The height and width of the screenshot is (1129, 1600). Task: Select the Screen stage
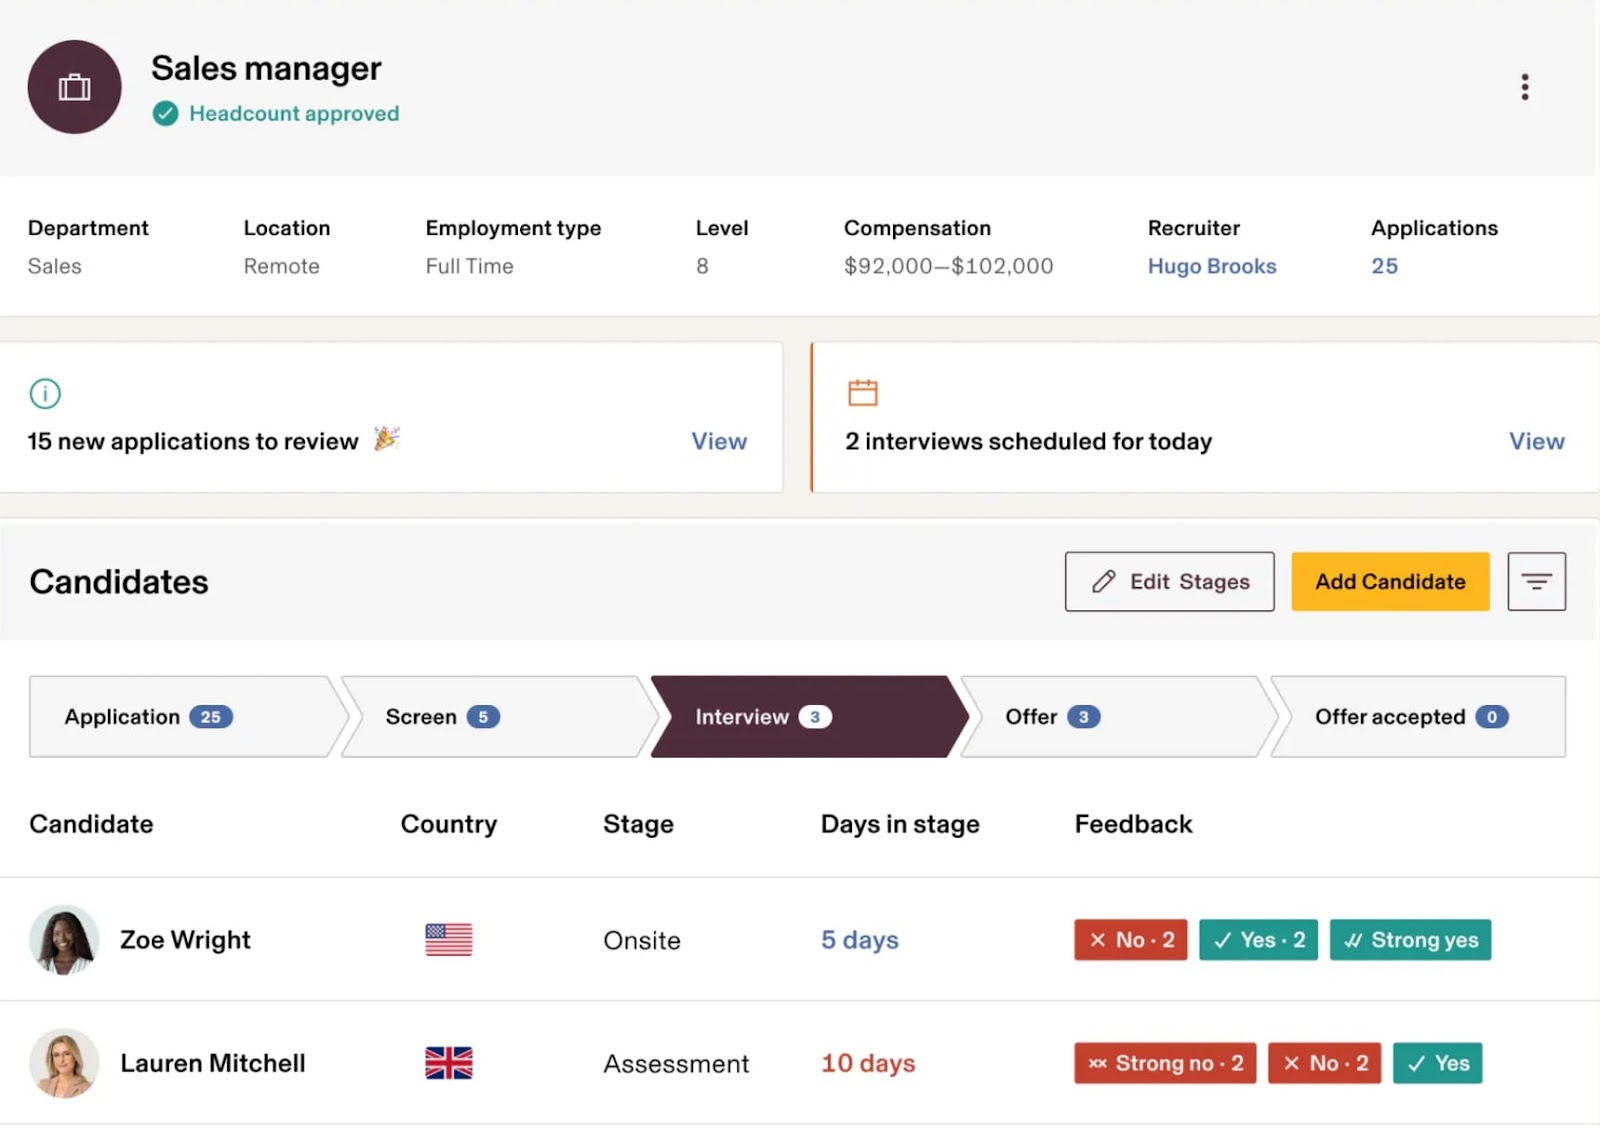(440, 717)
